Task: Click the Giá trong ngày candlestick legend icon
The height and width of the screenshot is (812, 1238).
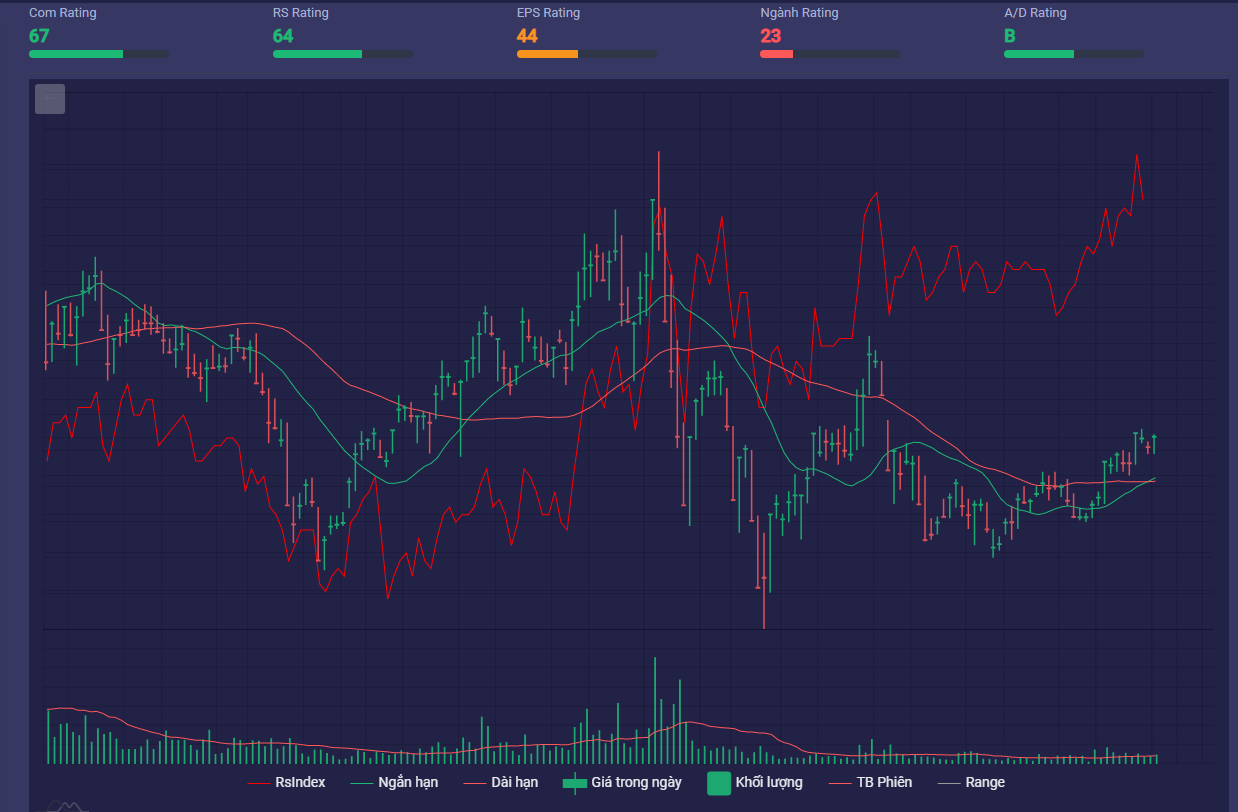Action: 575,783
